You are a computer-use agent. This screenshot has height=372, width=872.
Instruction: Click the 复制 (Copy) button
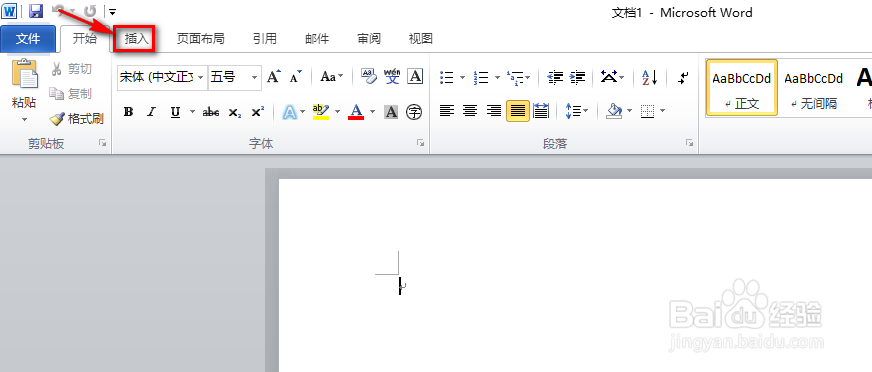point(71,94)
